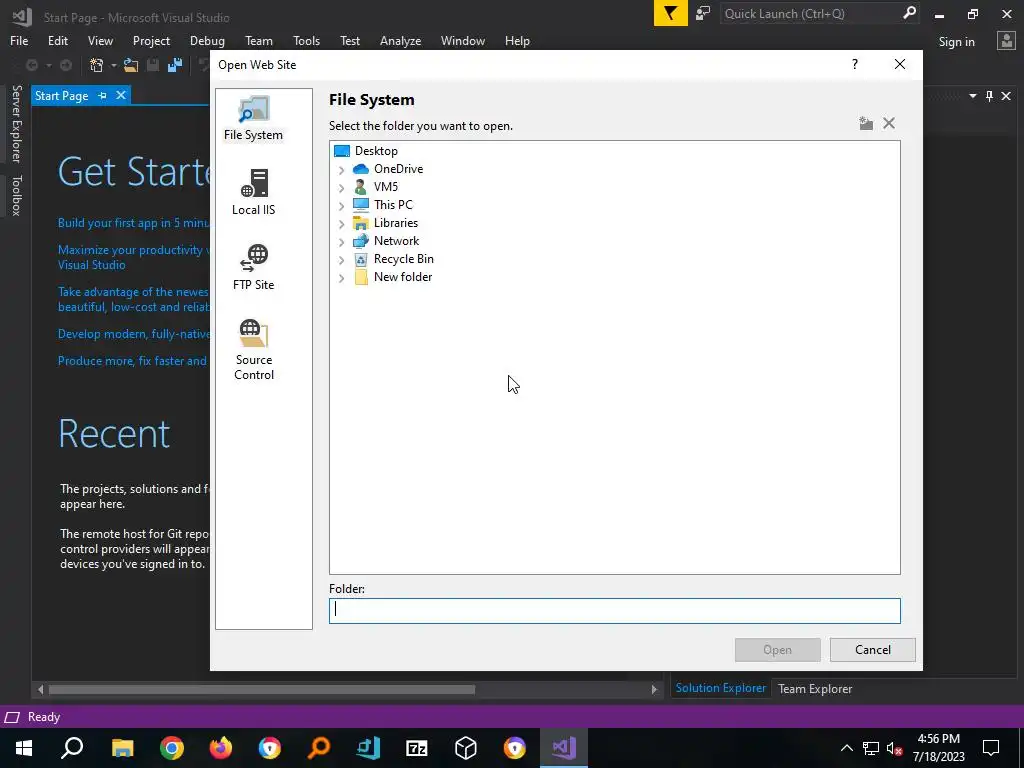Screen dimensions: 1024x768
Task: Launch Firefox from the taskbar
Action: pyautogui.click(x=221, y=748)
